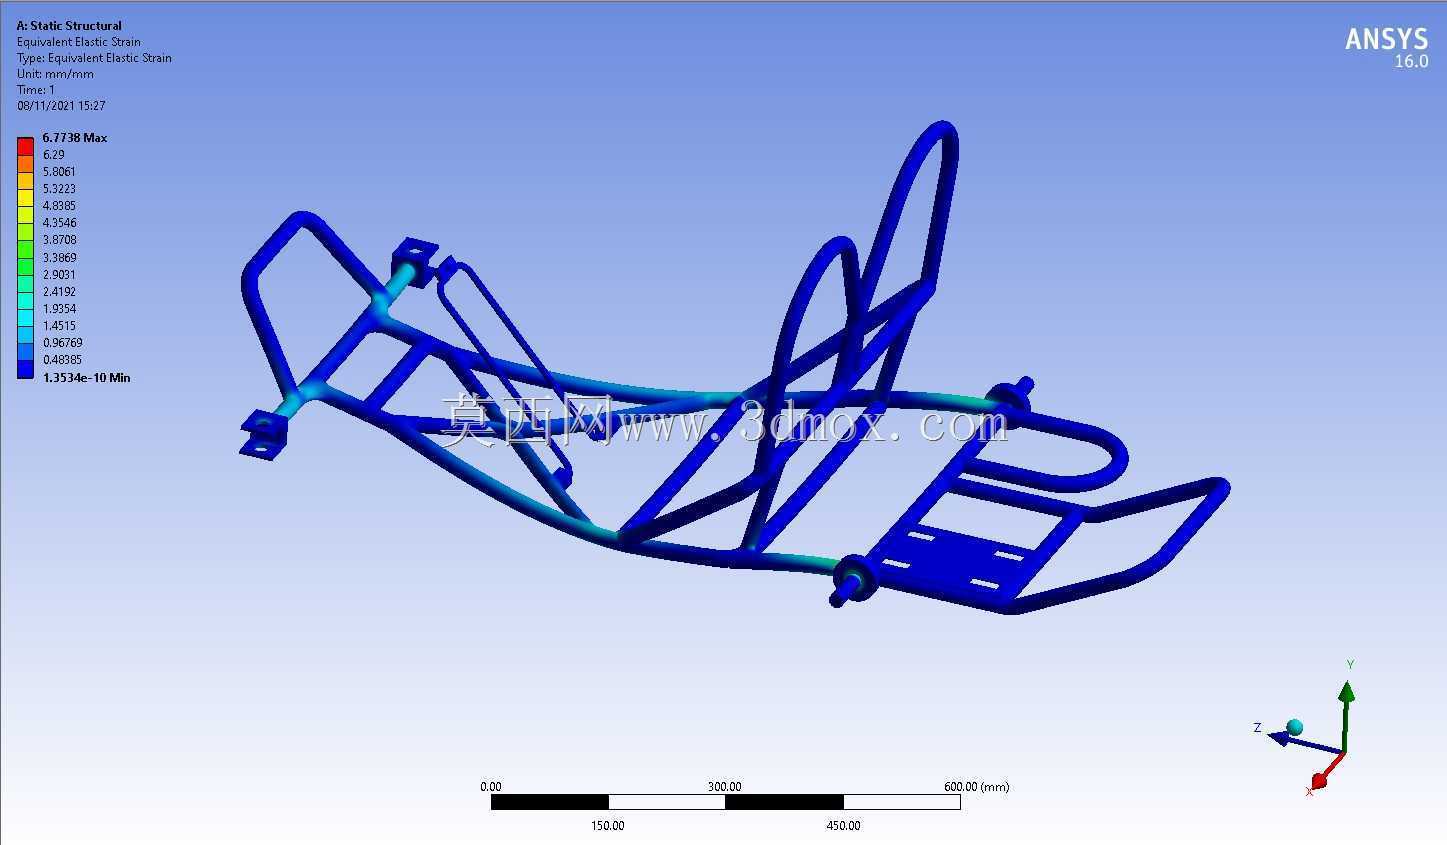
Task: Click the cyan isometric view ball on triad
Action: point(1294,726)
